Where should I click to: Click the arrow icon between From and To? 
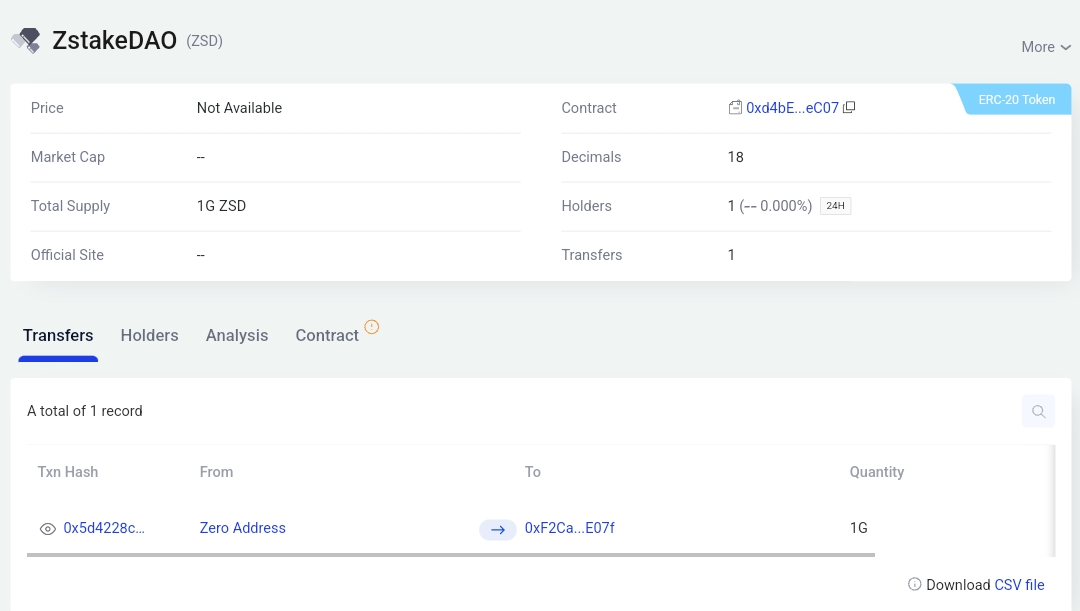498,529
